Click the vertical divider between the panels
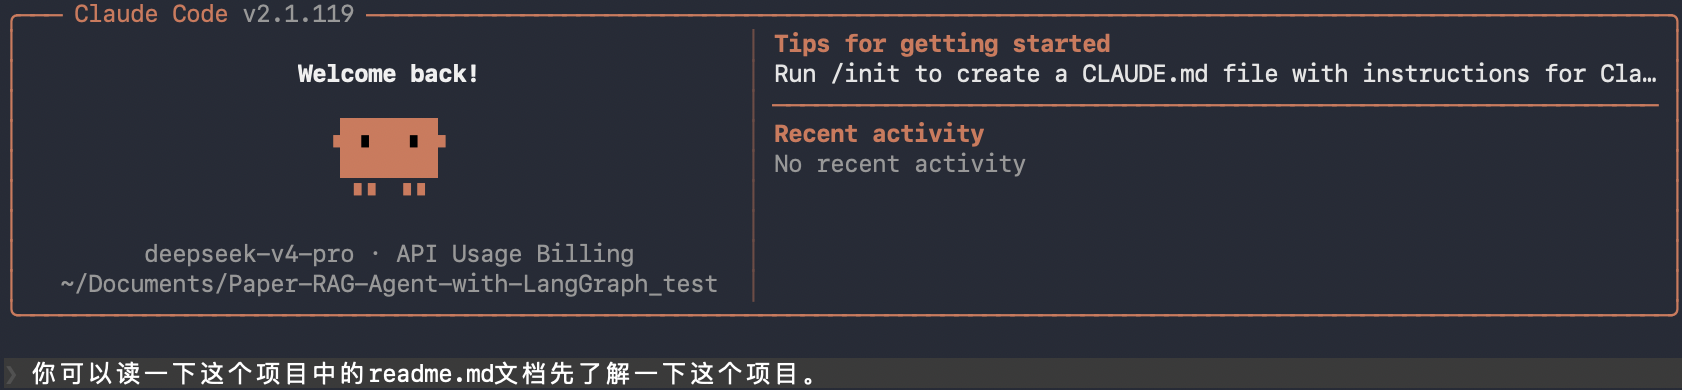Image resolution: width=1682 pixels, height=390 pixels. 753,165
